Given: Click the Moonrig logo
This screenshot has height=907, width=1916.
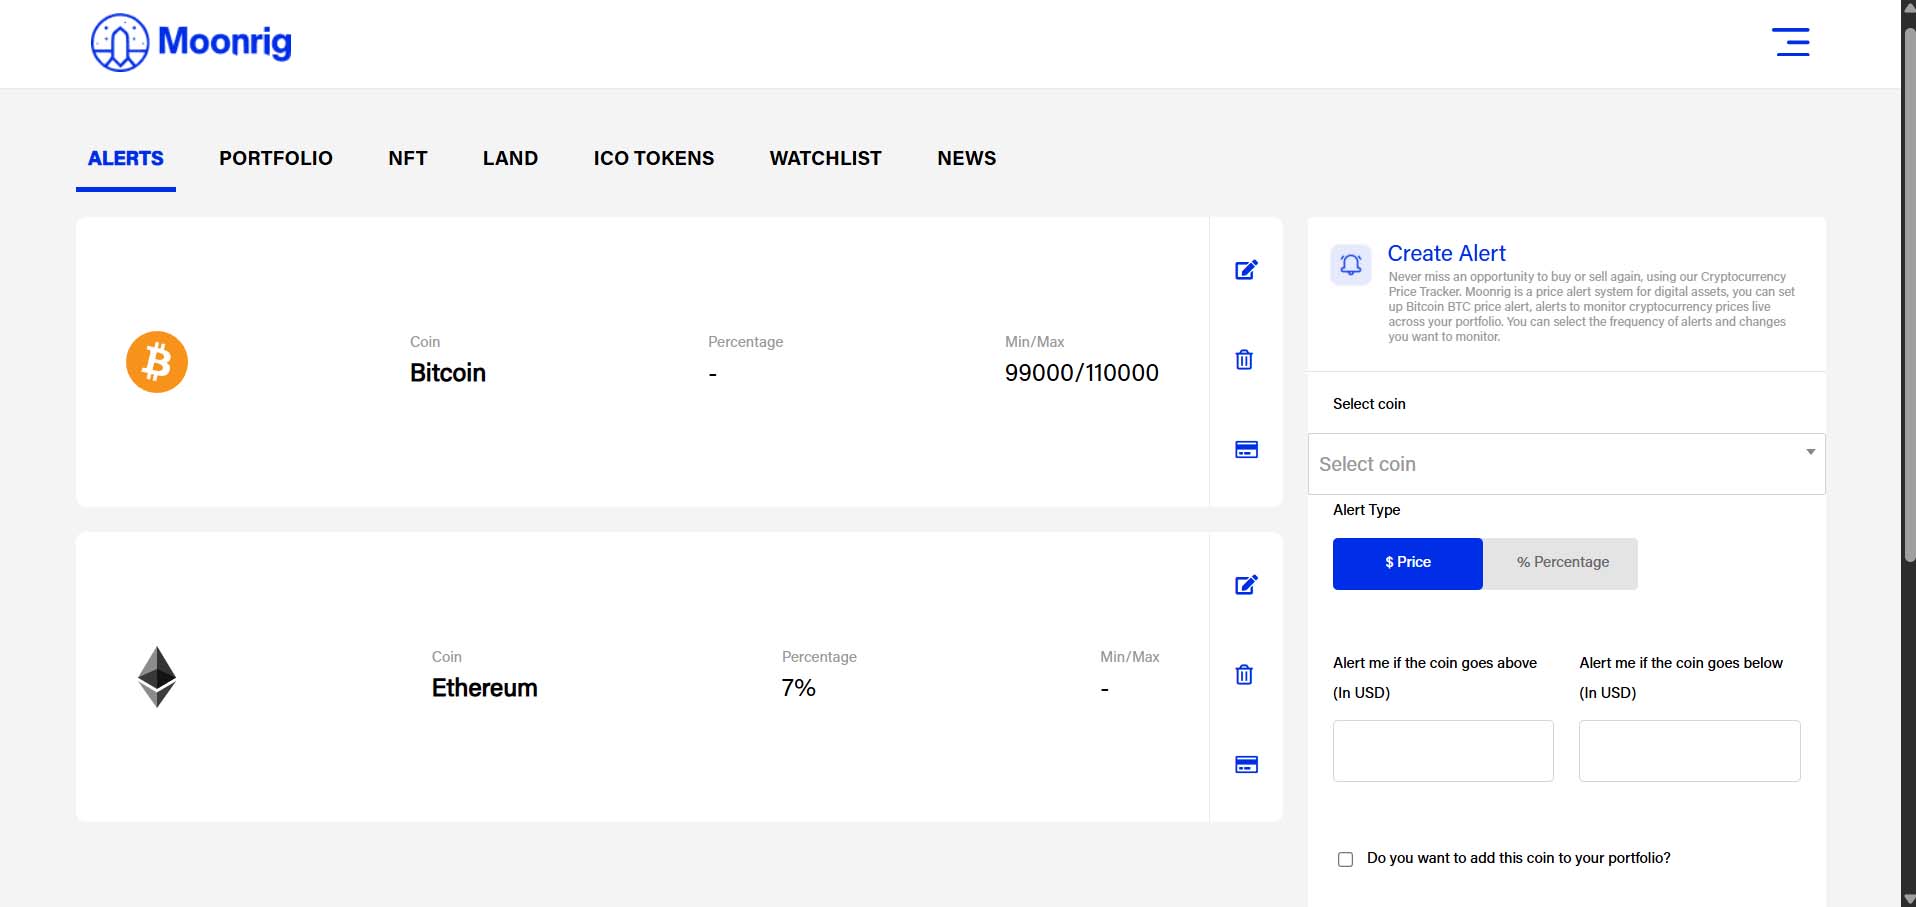Looking at the screenshot, I should [x=191, y=42].
